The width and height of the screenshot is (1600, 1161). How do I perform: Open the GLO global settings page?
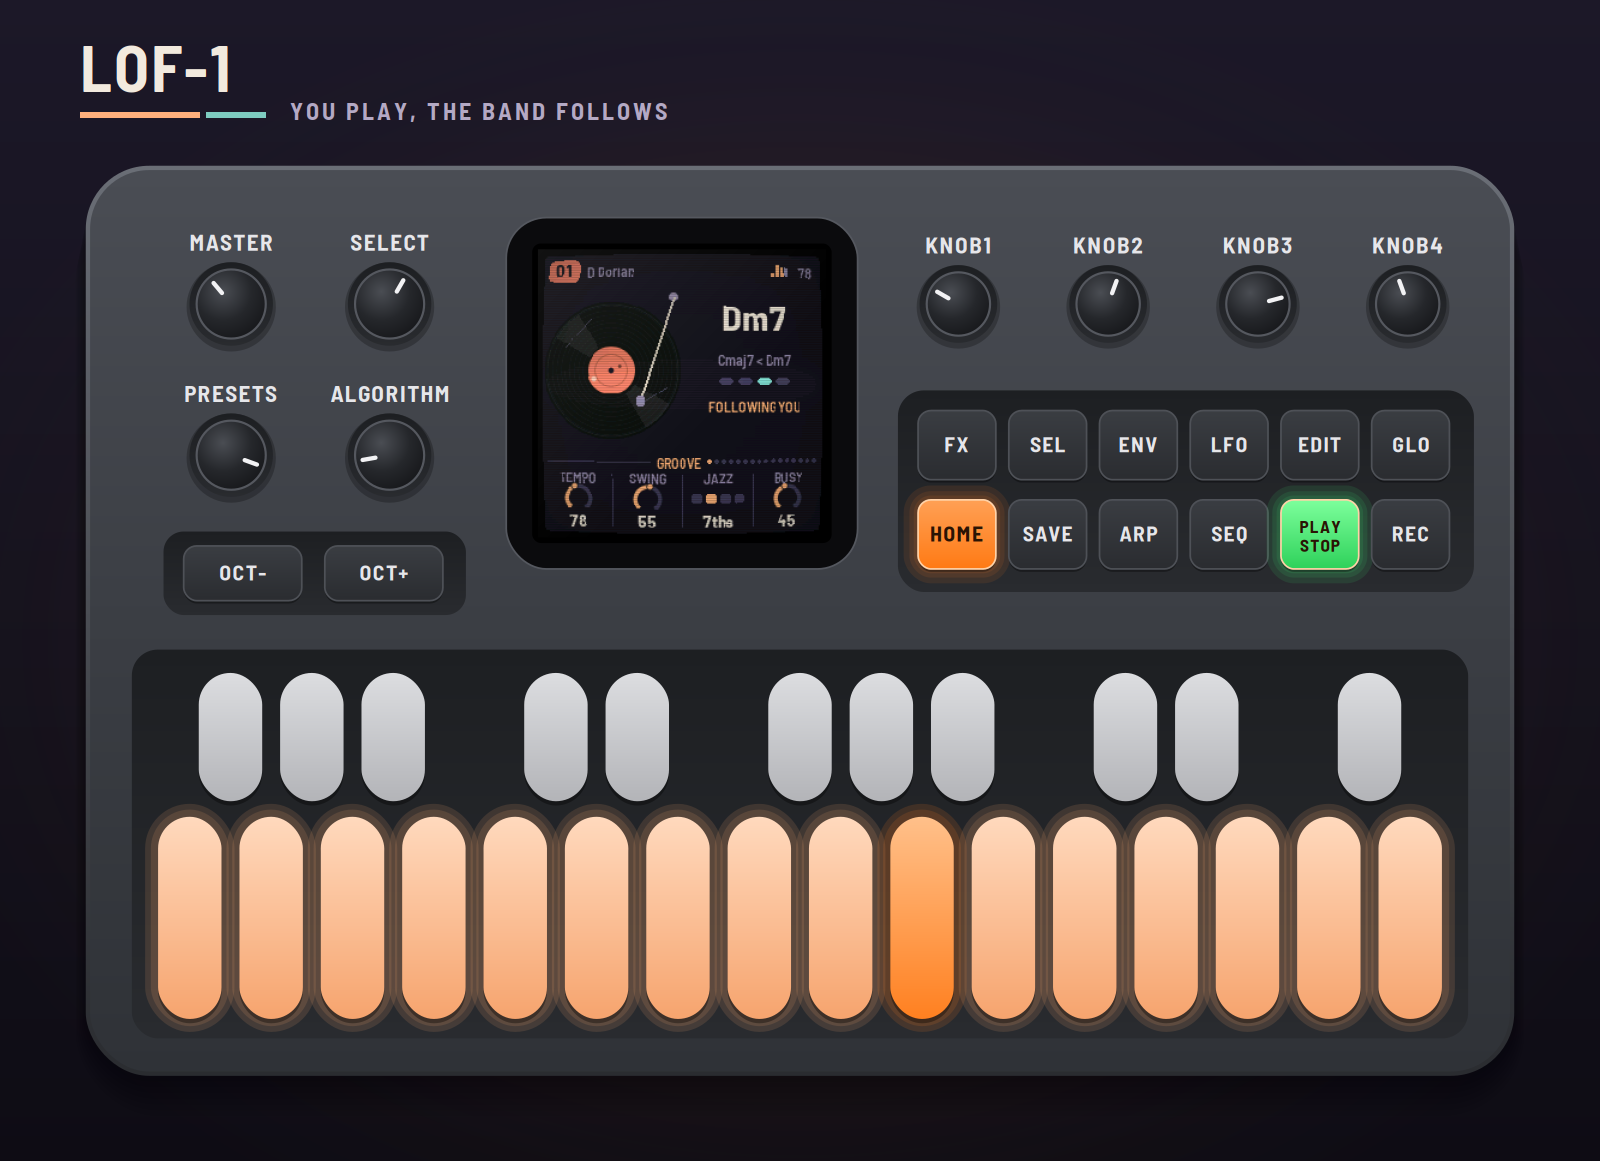click(x=1410, y=445)
